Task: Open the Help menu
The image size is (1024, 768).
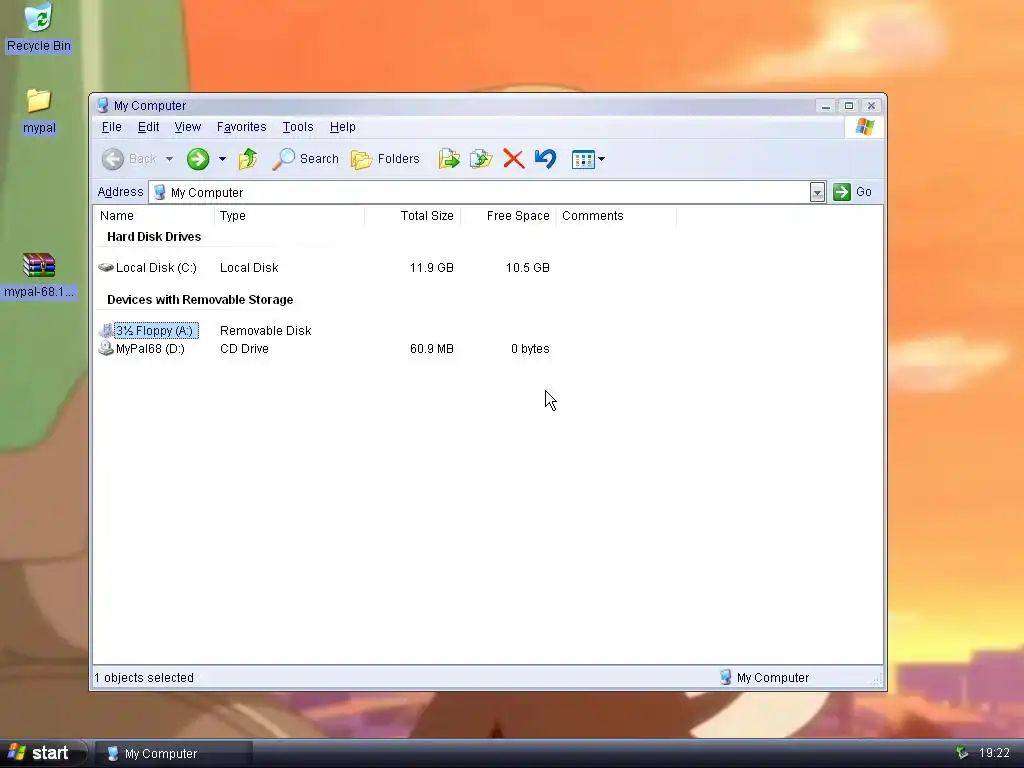Action: pyautogui.click(x=342, y=127)
